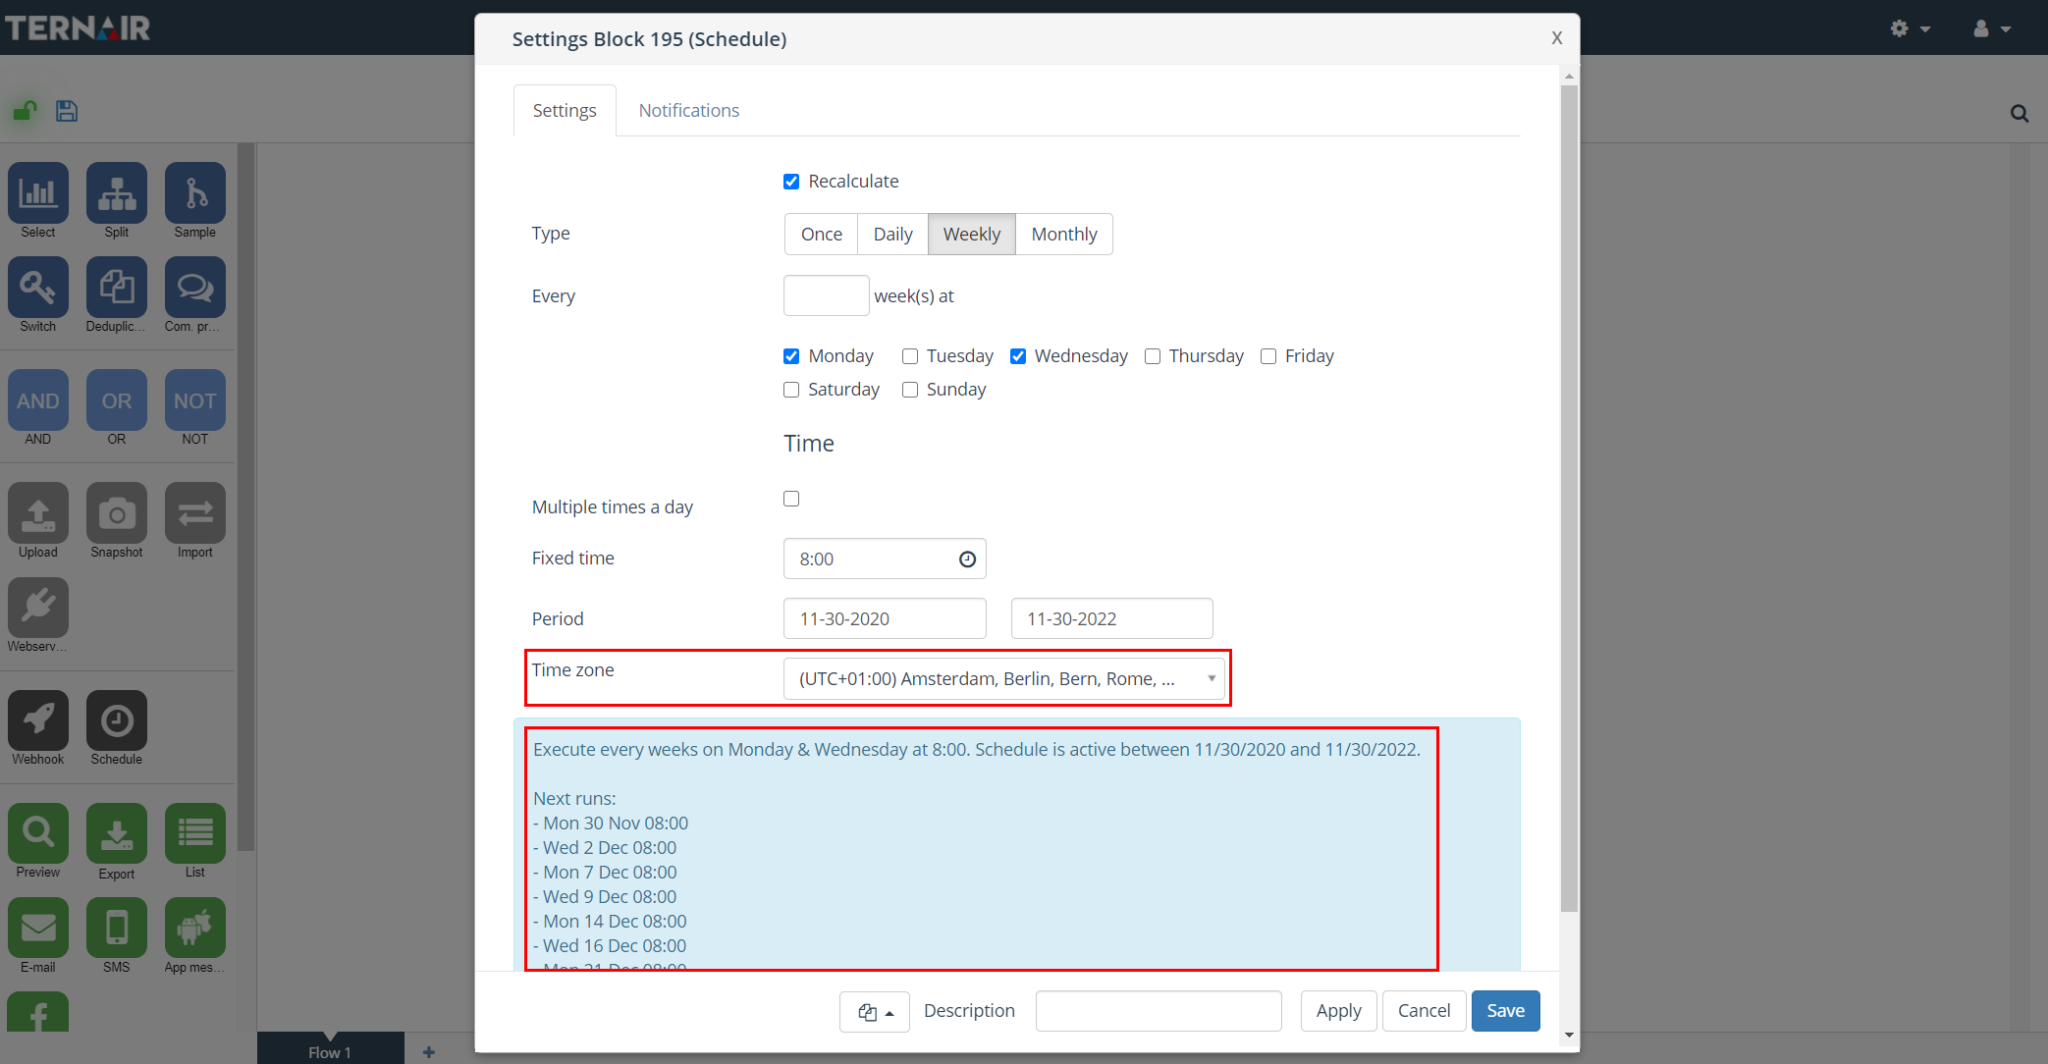
Task: Click the Snapshot camera icon
Action: coord(116,514)
